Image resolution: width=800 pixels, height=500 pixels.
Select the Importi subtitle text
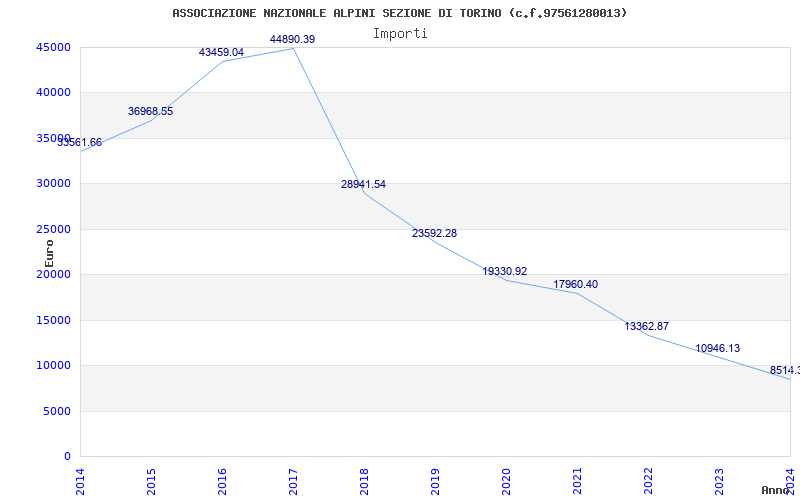(399, 34)
